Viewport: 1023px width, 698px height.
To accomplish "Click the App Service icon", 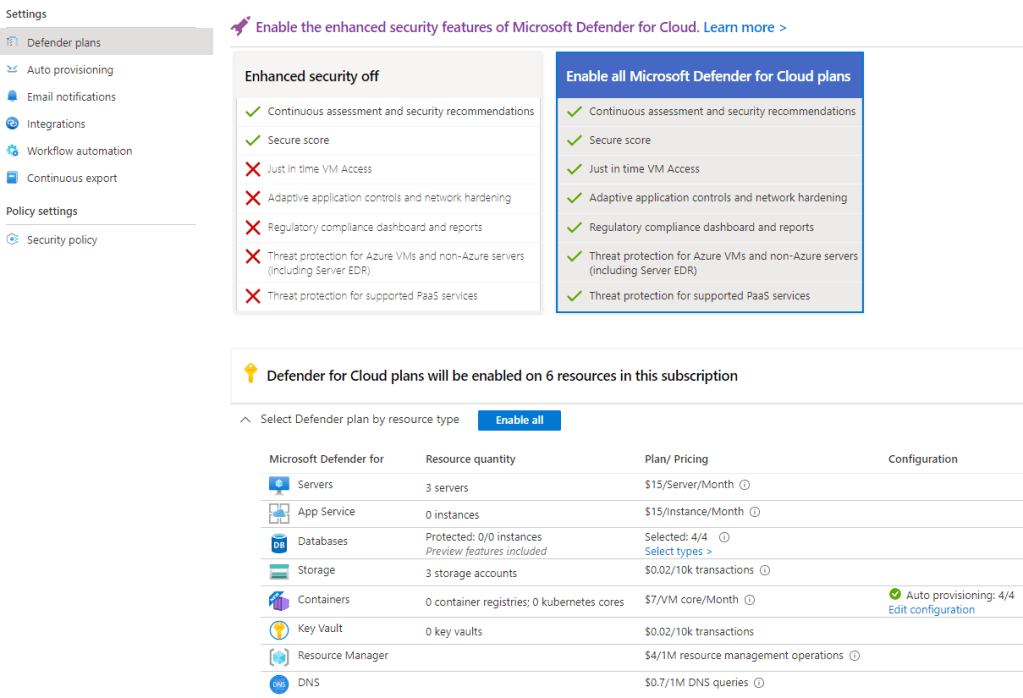I will (x=279, y=513).
